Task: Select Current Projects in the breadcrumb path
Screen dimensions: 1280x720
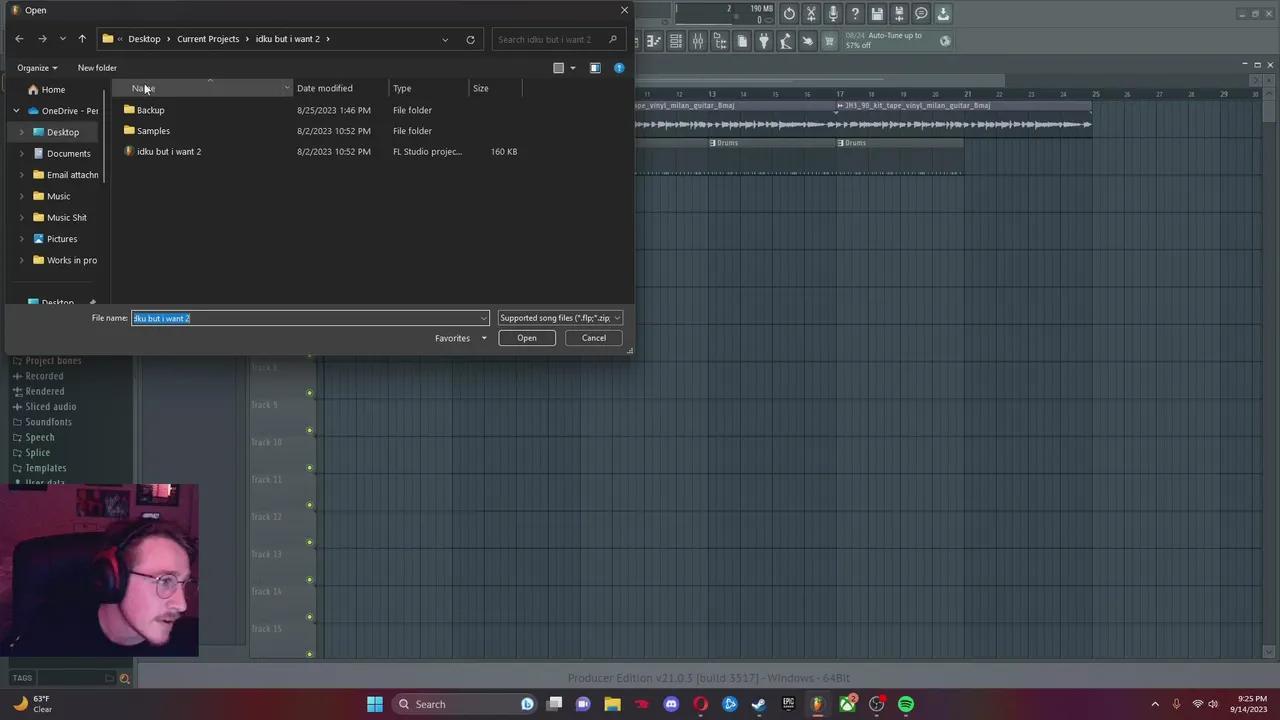Action: coord(208,39)
